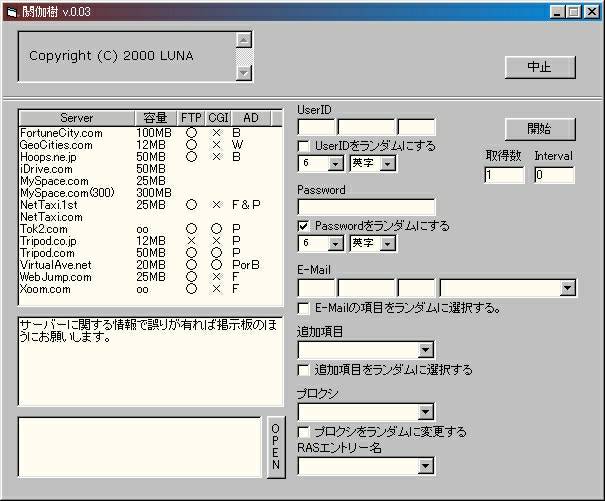Select MySpace.com(300) row

click(150, 193)
